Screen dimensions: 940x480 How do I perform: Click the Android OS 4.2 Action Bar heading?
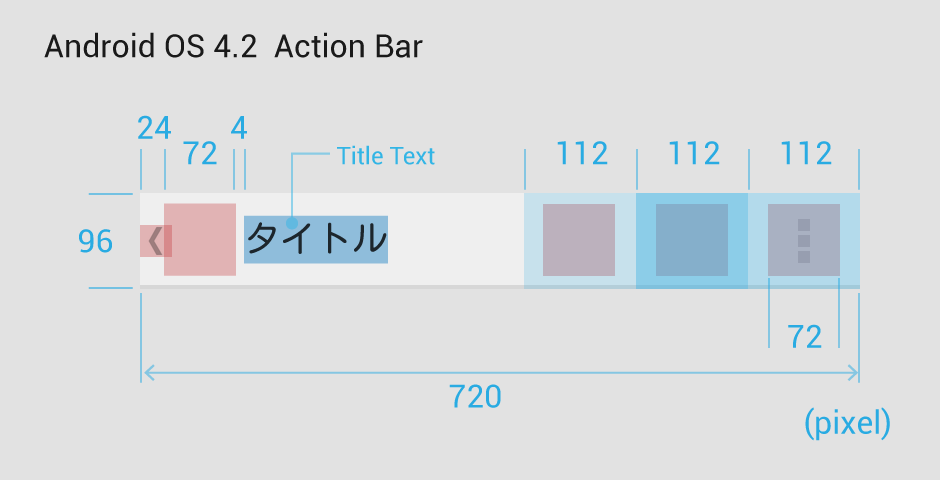233,47
